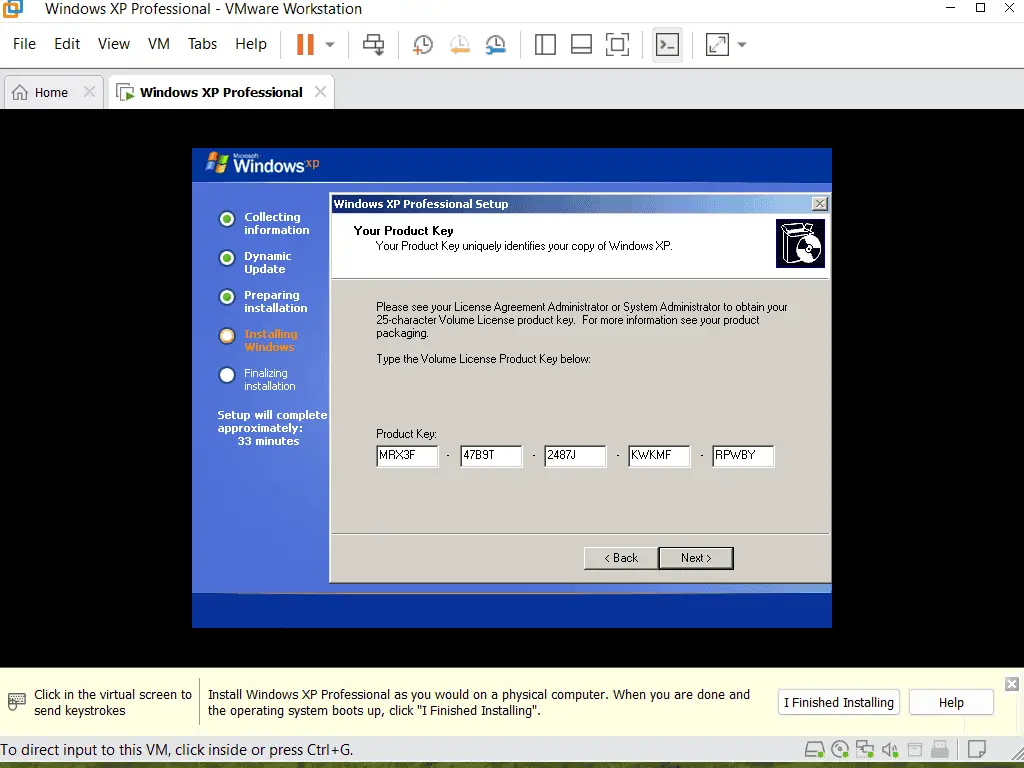The image size is (1024, 768).
Task: Click the network adapter status icon
Action: [x=865, y=749]
